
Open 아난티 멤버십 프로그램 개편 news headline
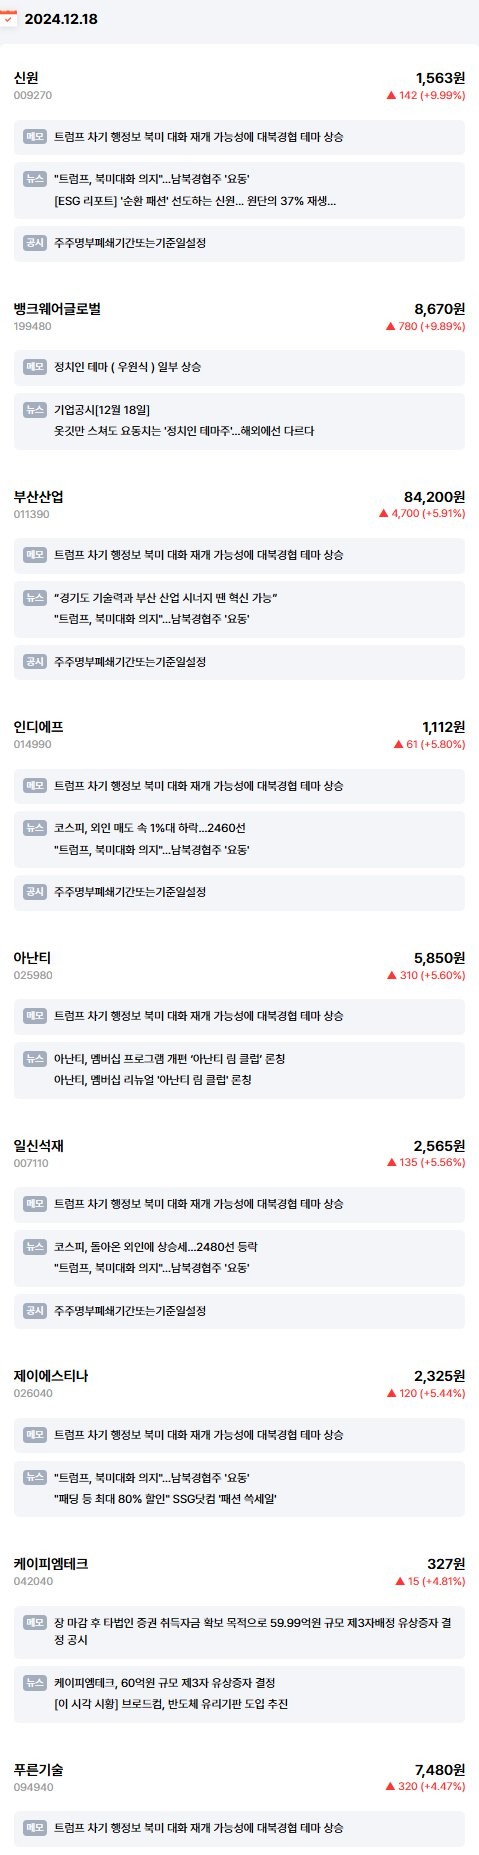coord(170,1058)
